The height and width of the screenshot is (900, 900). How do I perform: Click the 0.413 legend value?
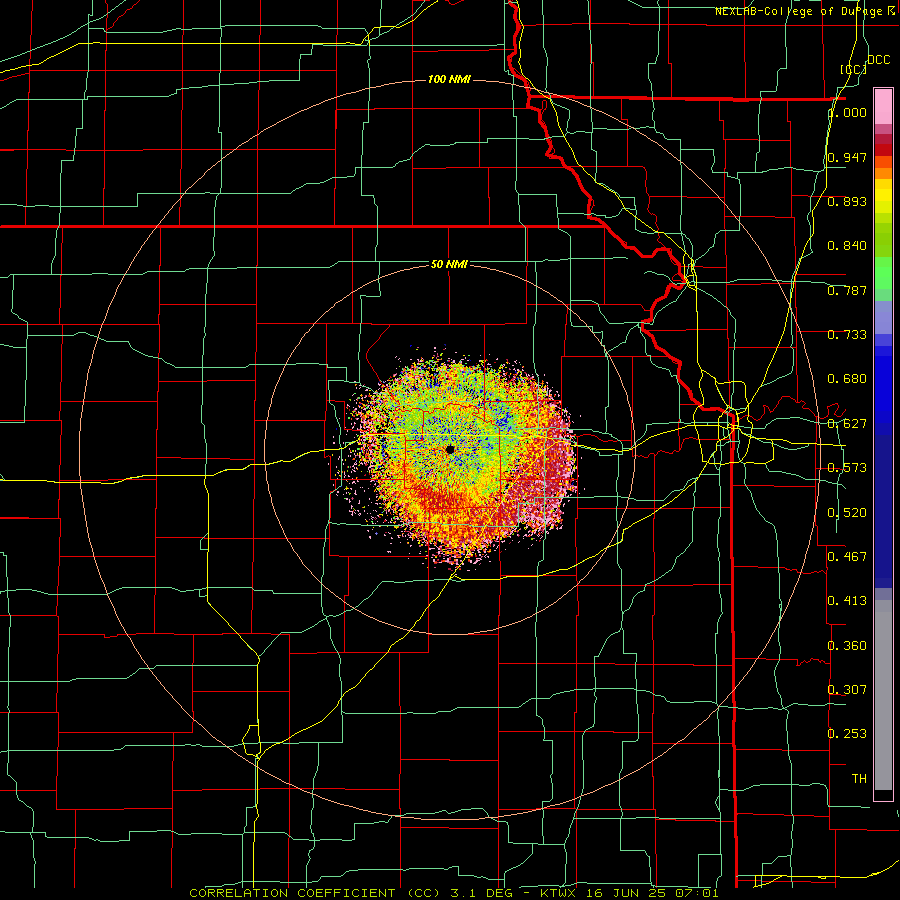pos(847,601)
